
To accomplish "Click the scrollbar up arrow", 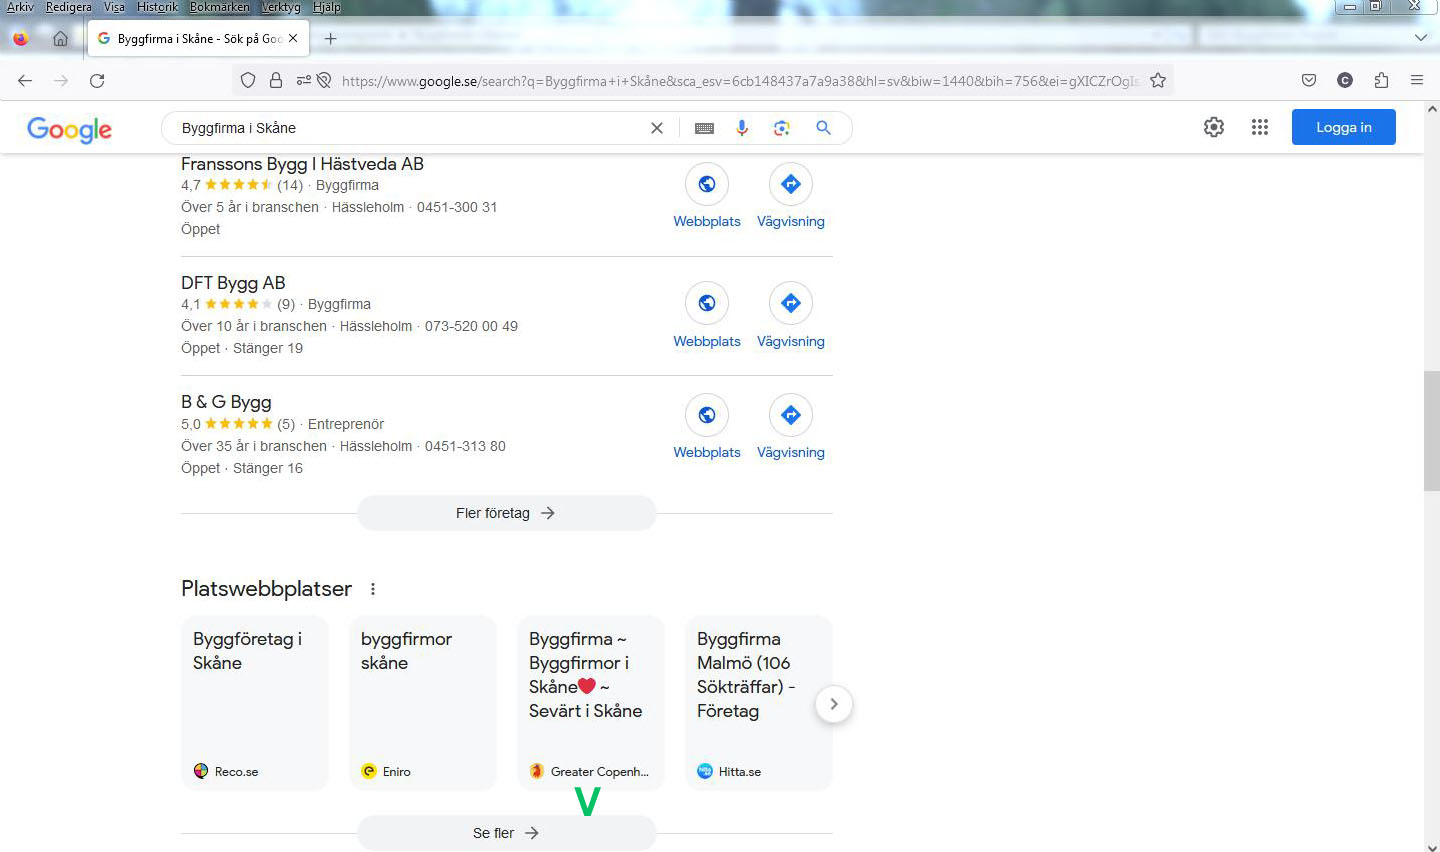I will tap(1432, 108).
